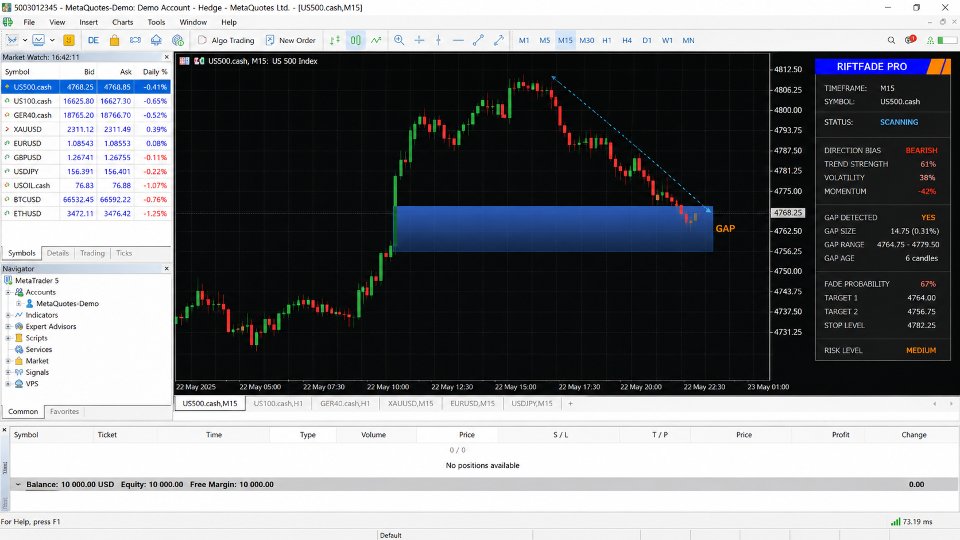Select the horizontal line drawing tool
The height and width of the screenshot is (540, 960).
[x=458, y=40]
